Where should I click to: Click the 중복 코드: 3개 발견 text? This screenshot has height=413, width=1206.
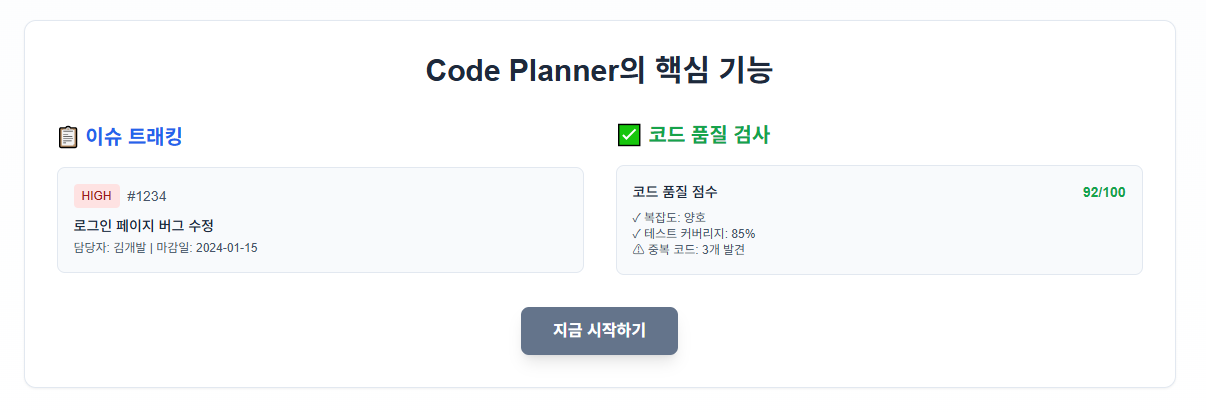click(695, 249)
